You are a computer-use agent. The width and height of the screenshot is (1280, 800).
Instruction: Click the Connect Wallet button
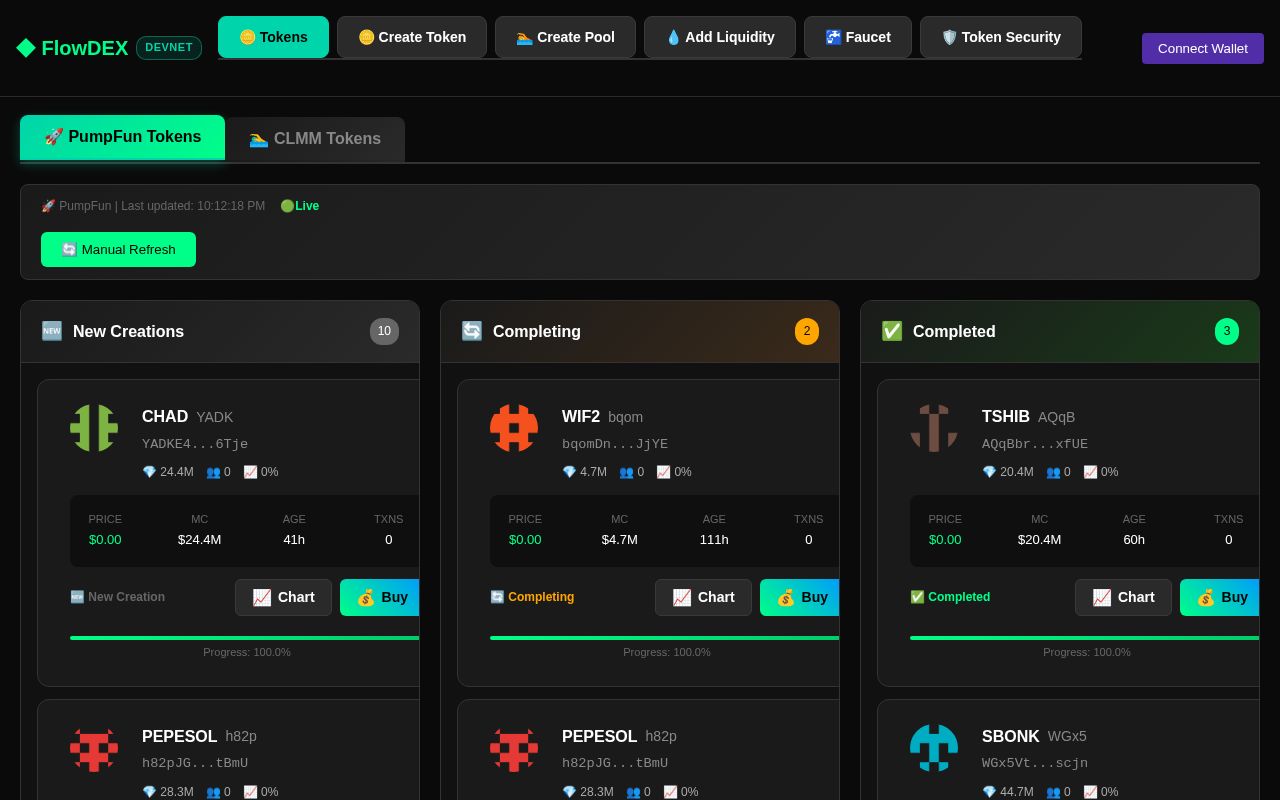tap(1203, 48)
